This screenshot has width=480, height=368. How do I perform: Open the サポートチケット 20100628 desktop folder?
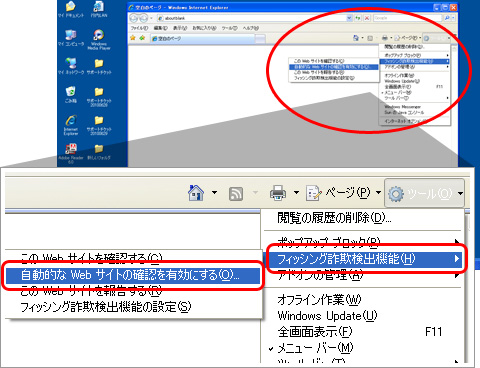pos(99,97)
